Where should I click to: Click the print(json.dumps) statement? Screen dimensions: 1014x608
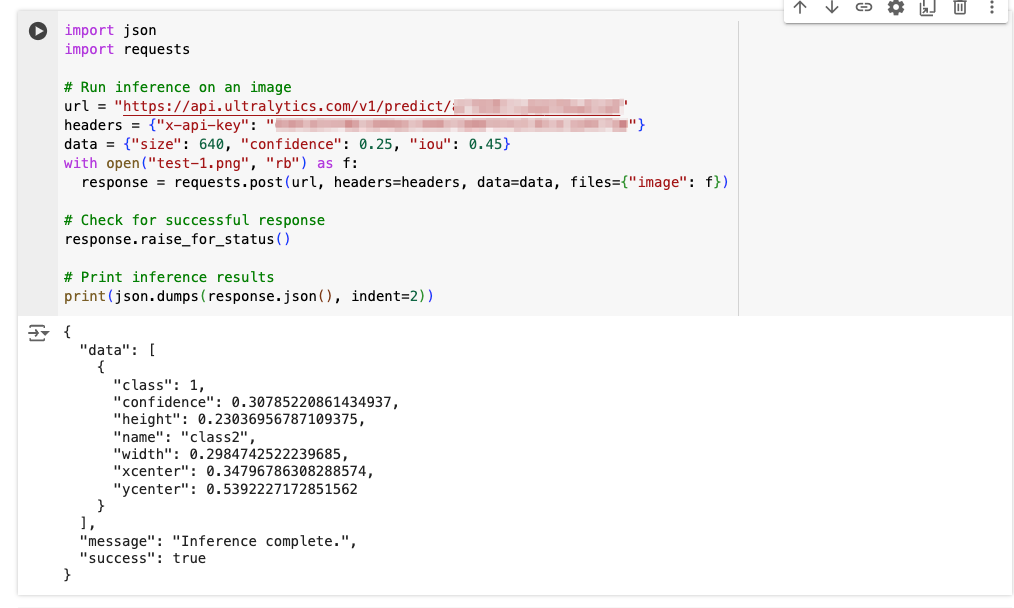[x=248, y=296]
